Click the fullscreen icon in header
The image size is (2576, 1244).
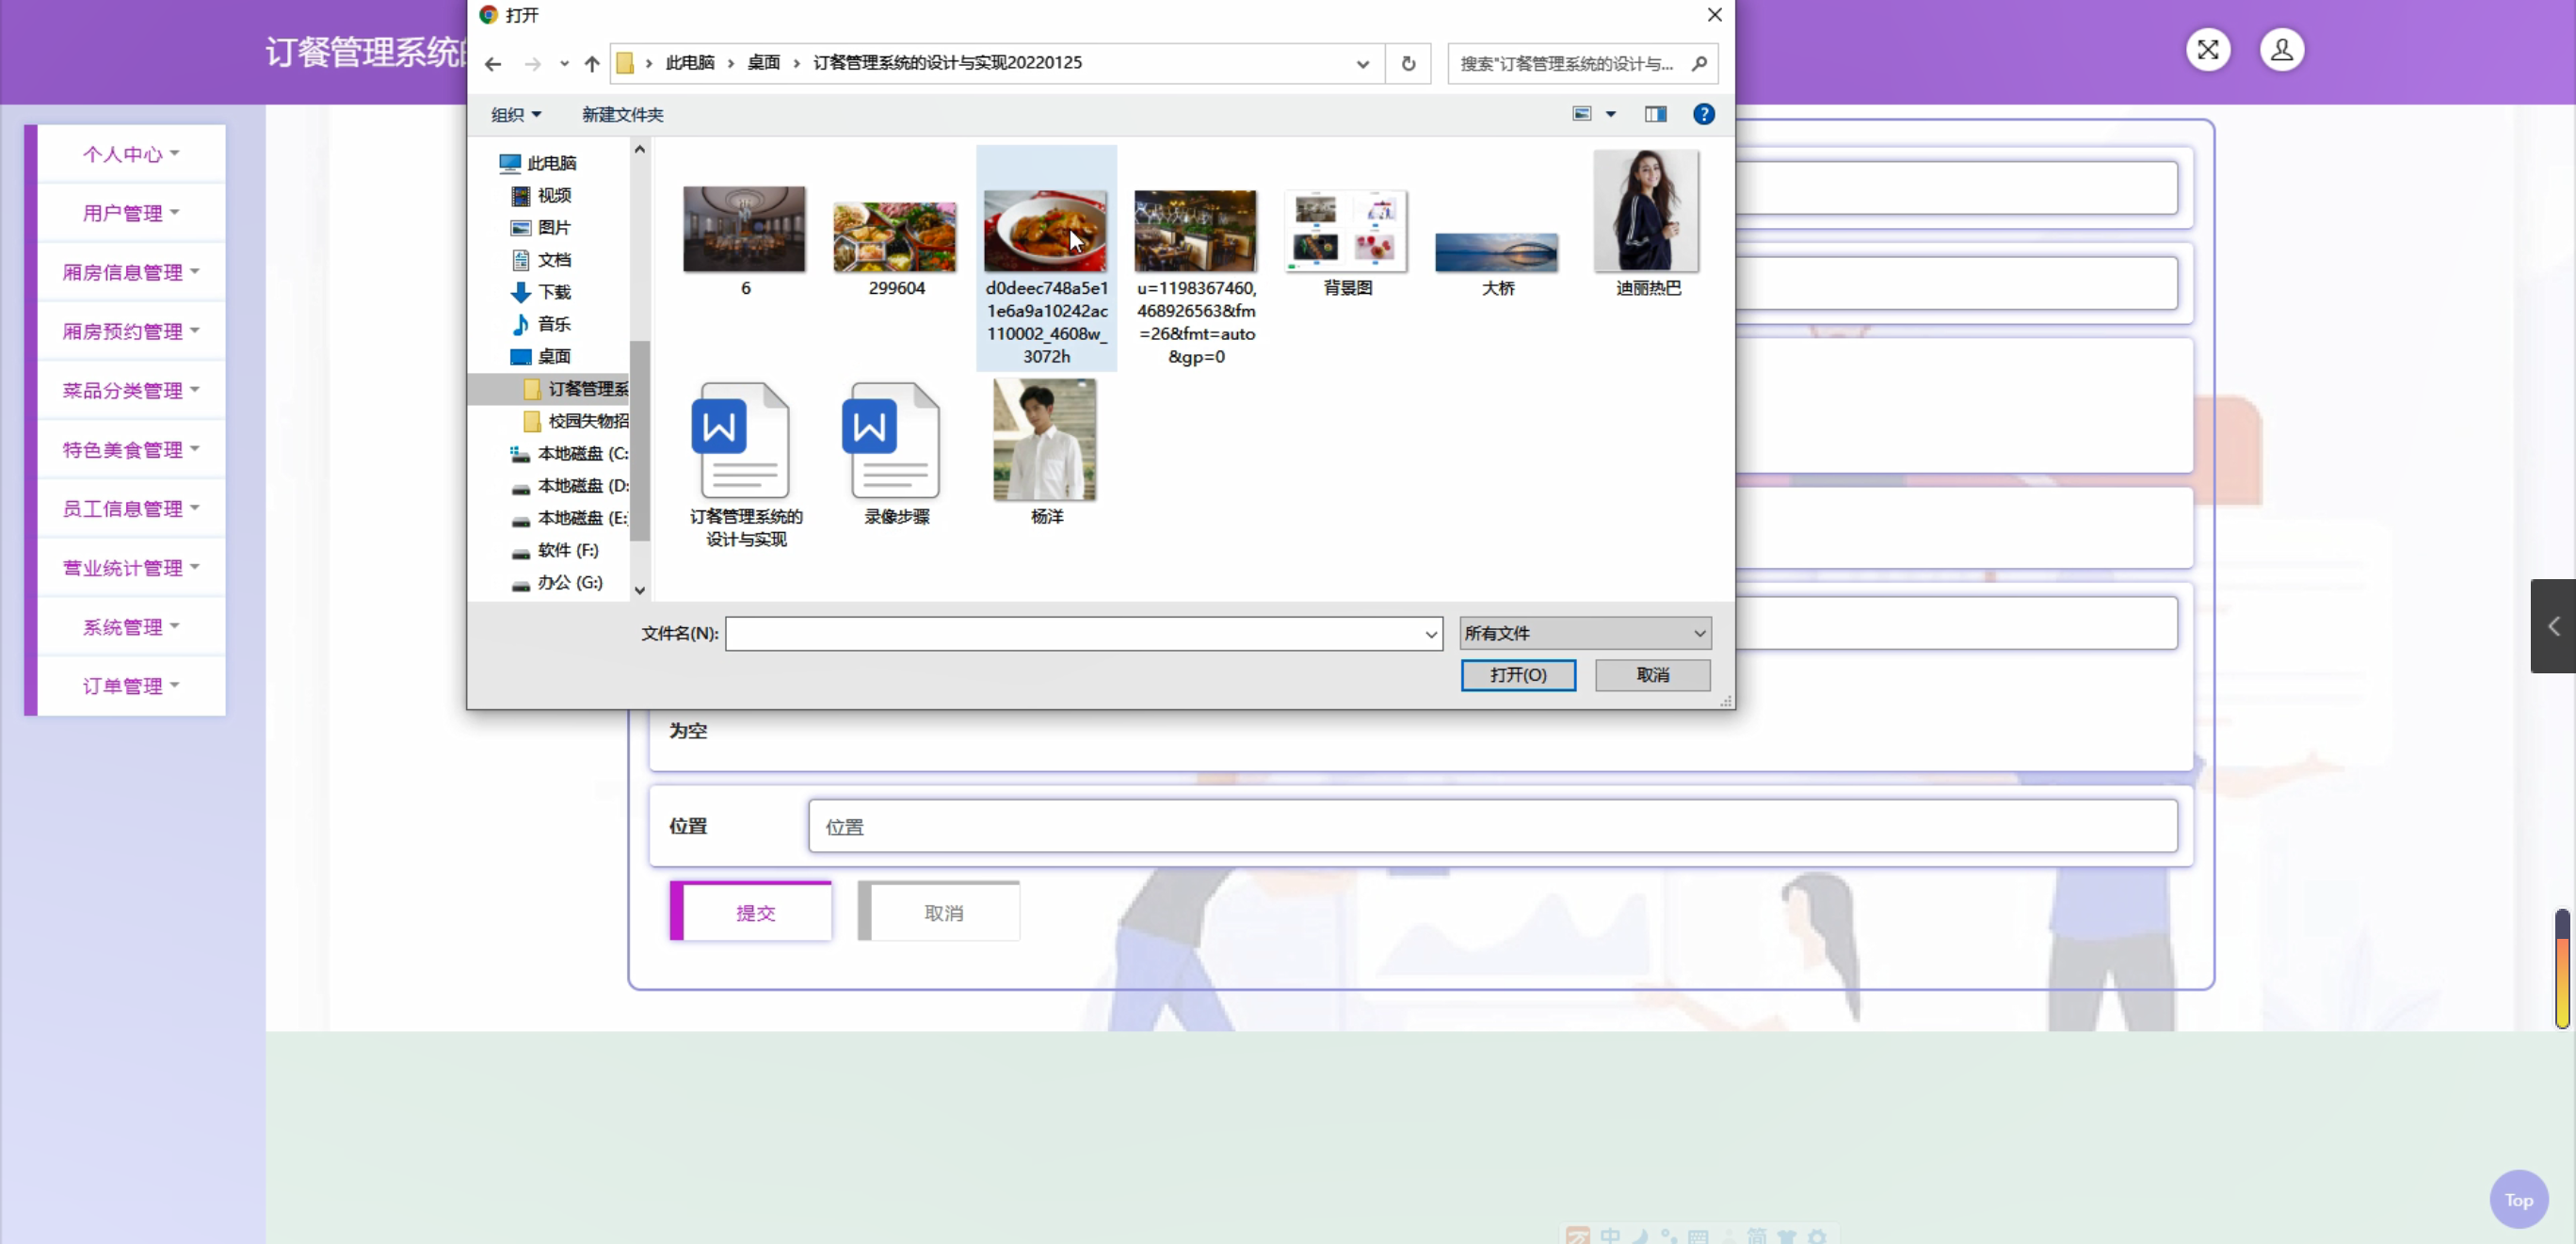2207,50
